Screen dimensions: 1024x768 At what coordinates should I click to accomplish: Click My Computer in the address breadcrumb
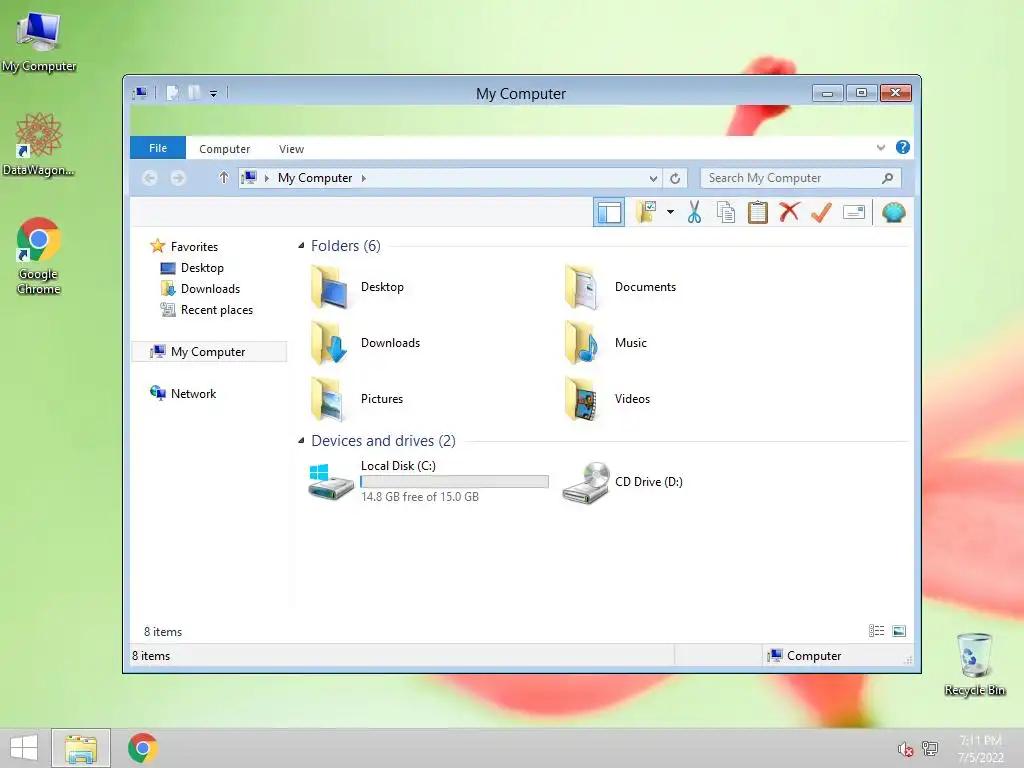(x=315, y=178)
